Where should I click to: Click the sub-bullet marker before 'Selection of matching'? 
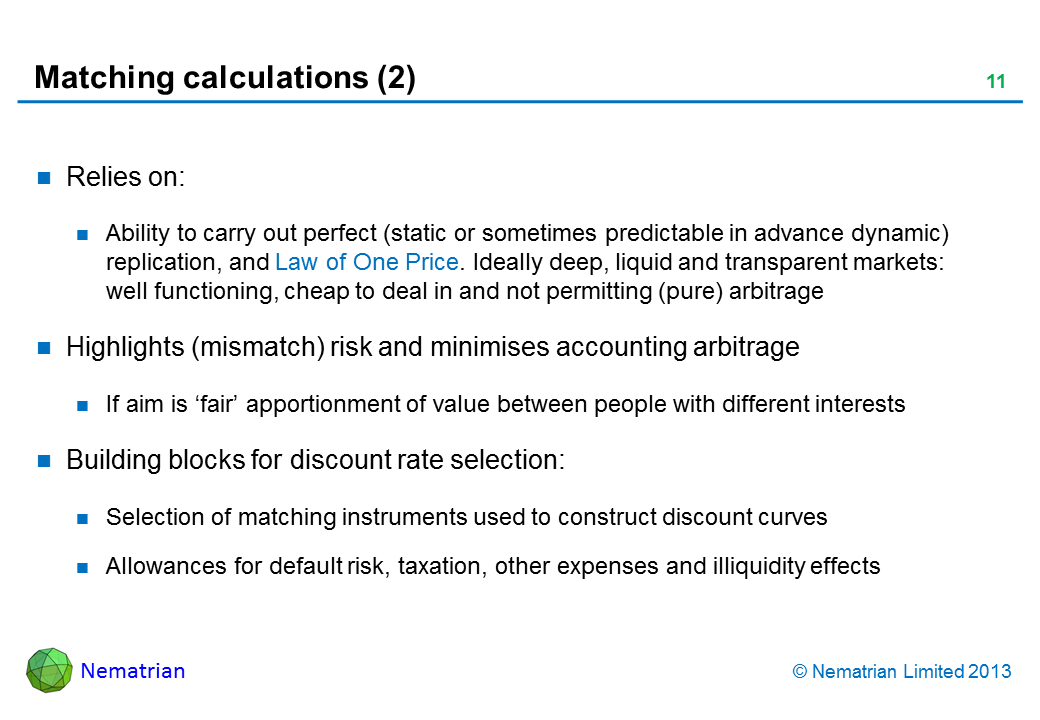85,518
